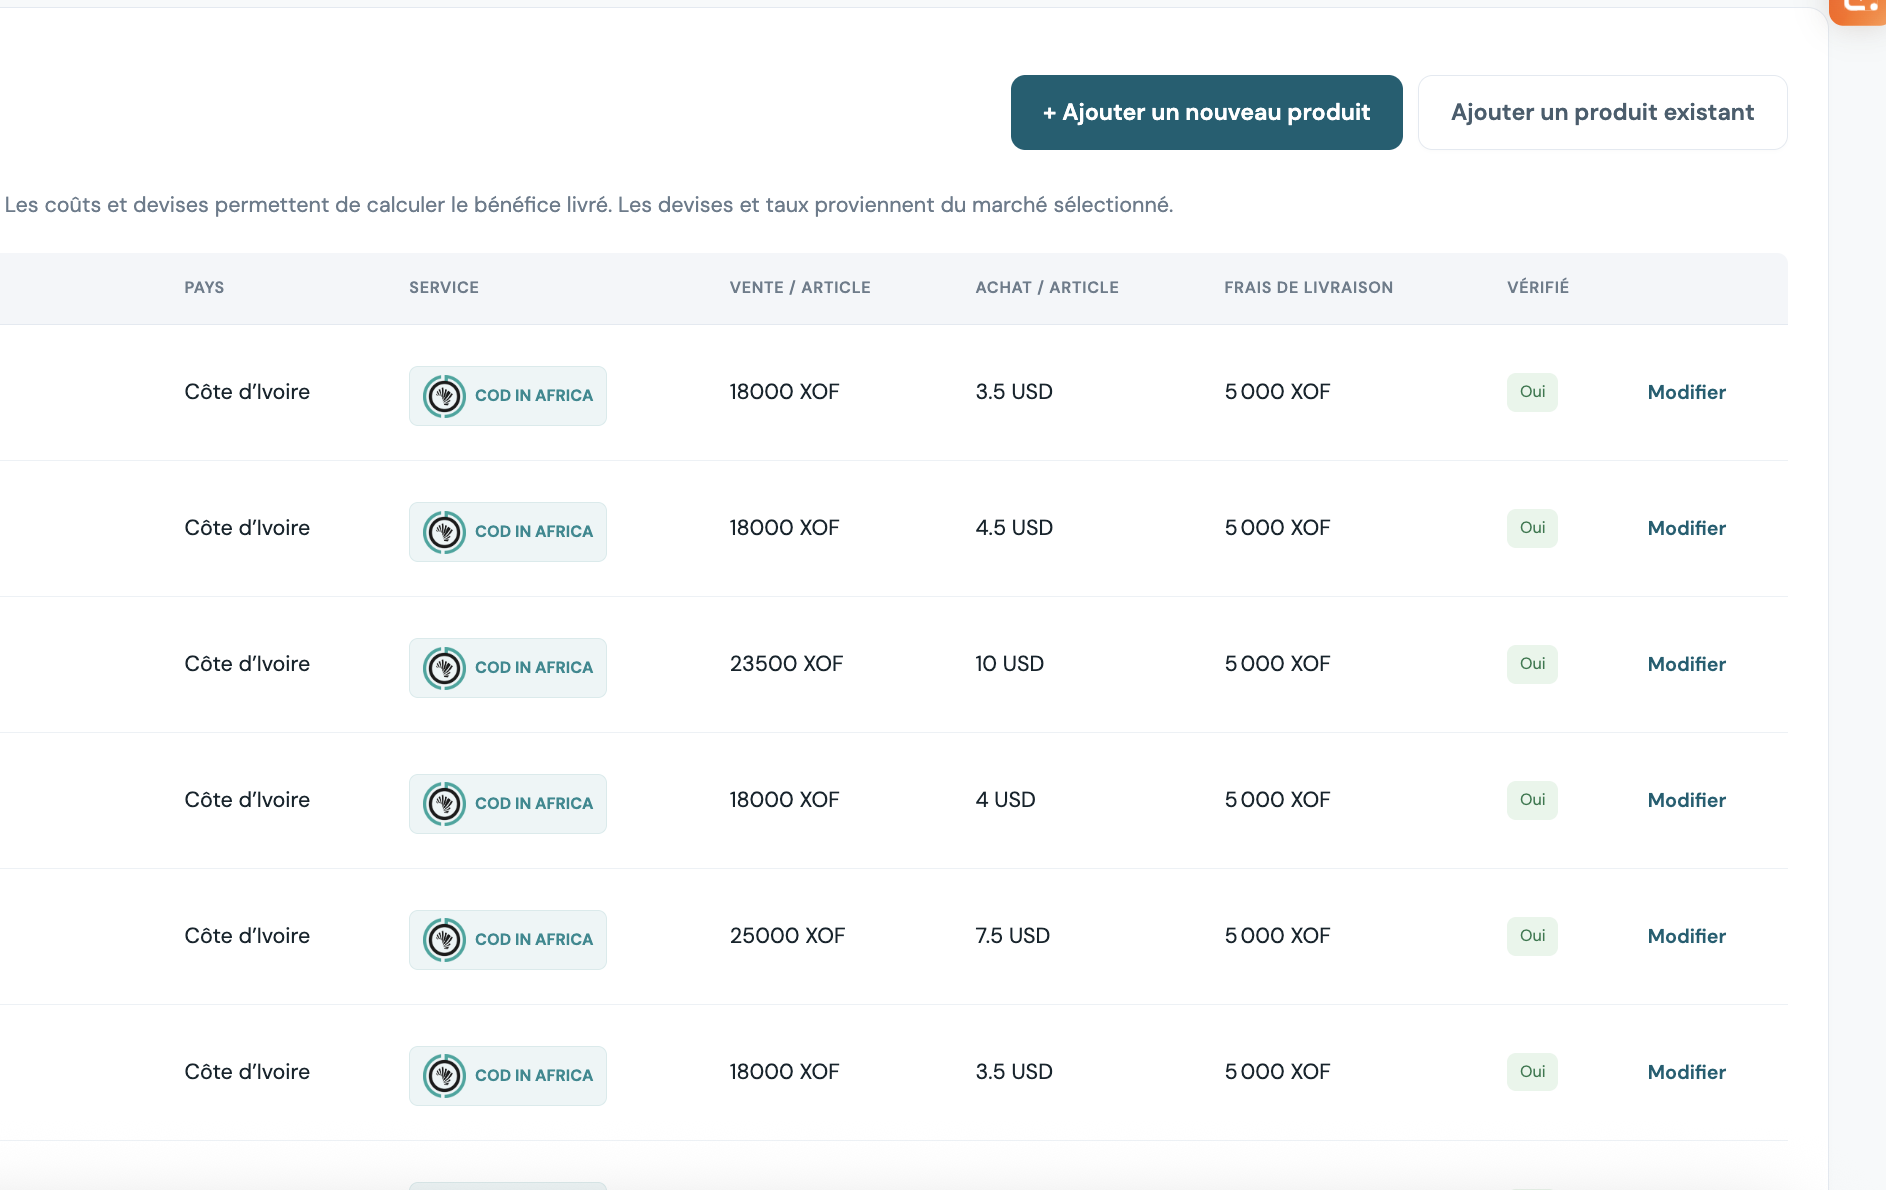The width and height of the screenshot is (1886, 1190).
Task: Select the ACHAT / ARTICLE column header
Action: (x=1047, y=287)
